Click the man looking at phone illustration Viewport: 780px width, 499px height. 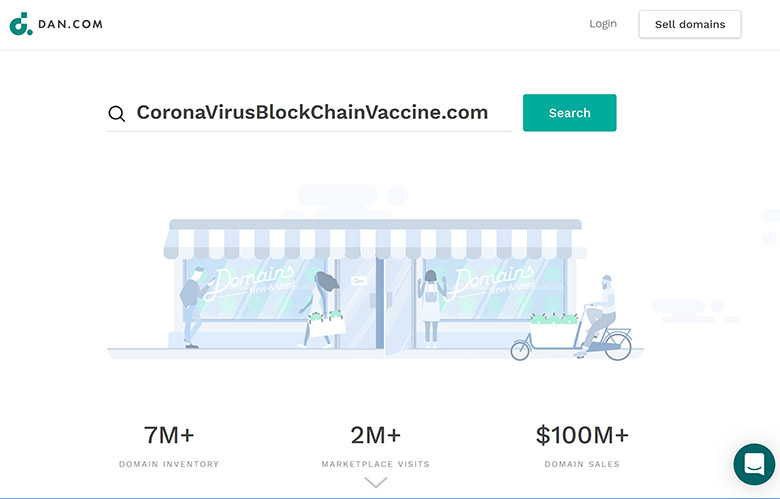pyautogui.click(x=195, y=307)
